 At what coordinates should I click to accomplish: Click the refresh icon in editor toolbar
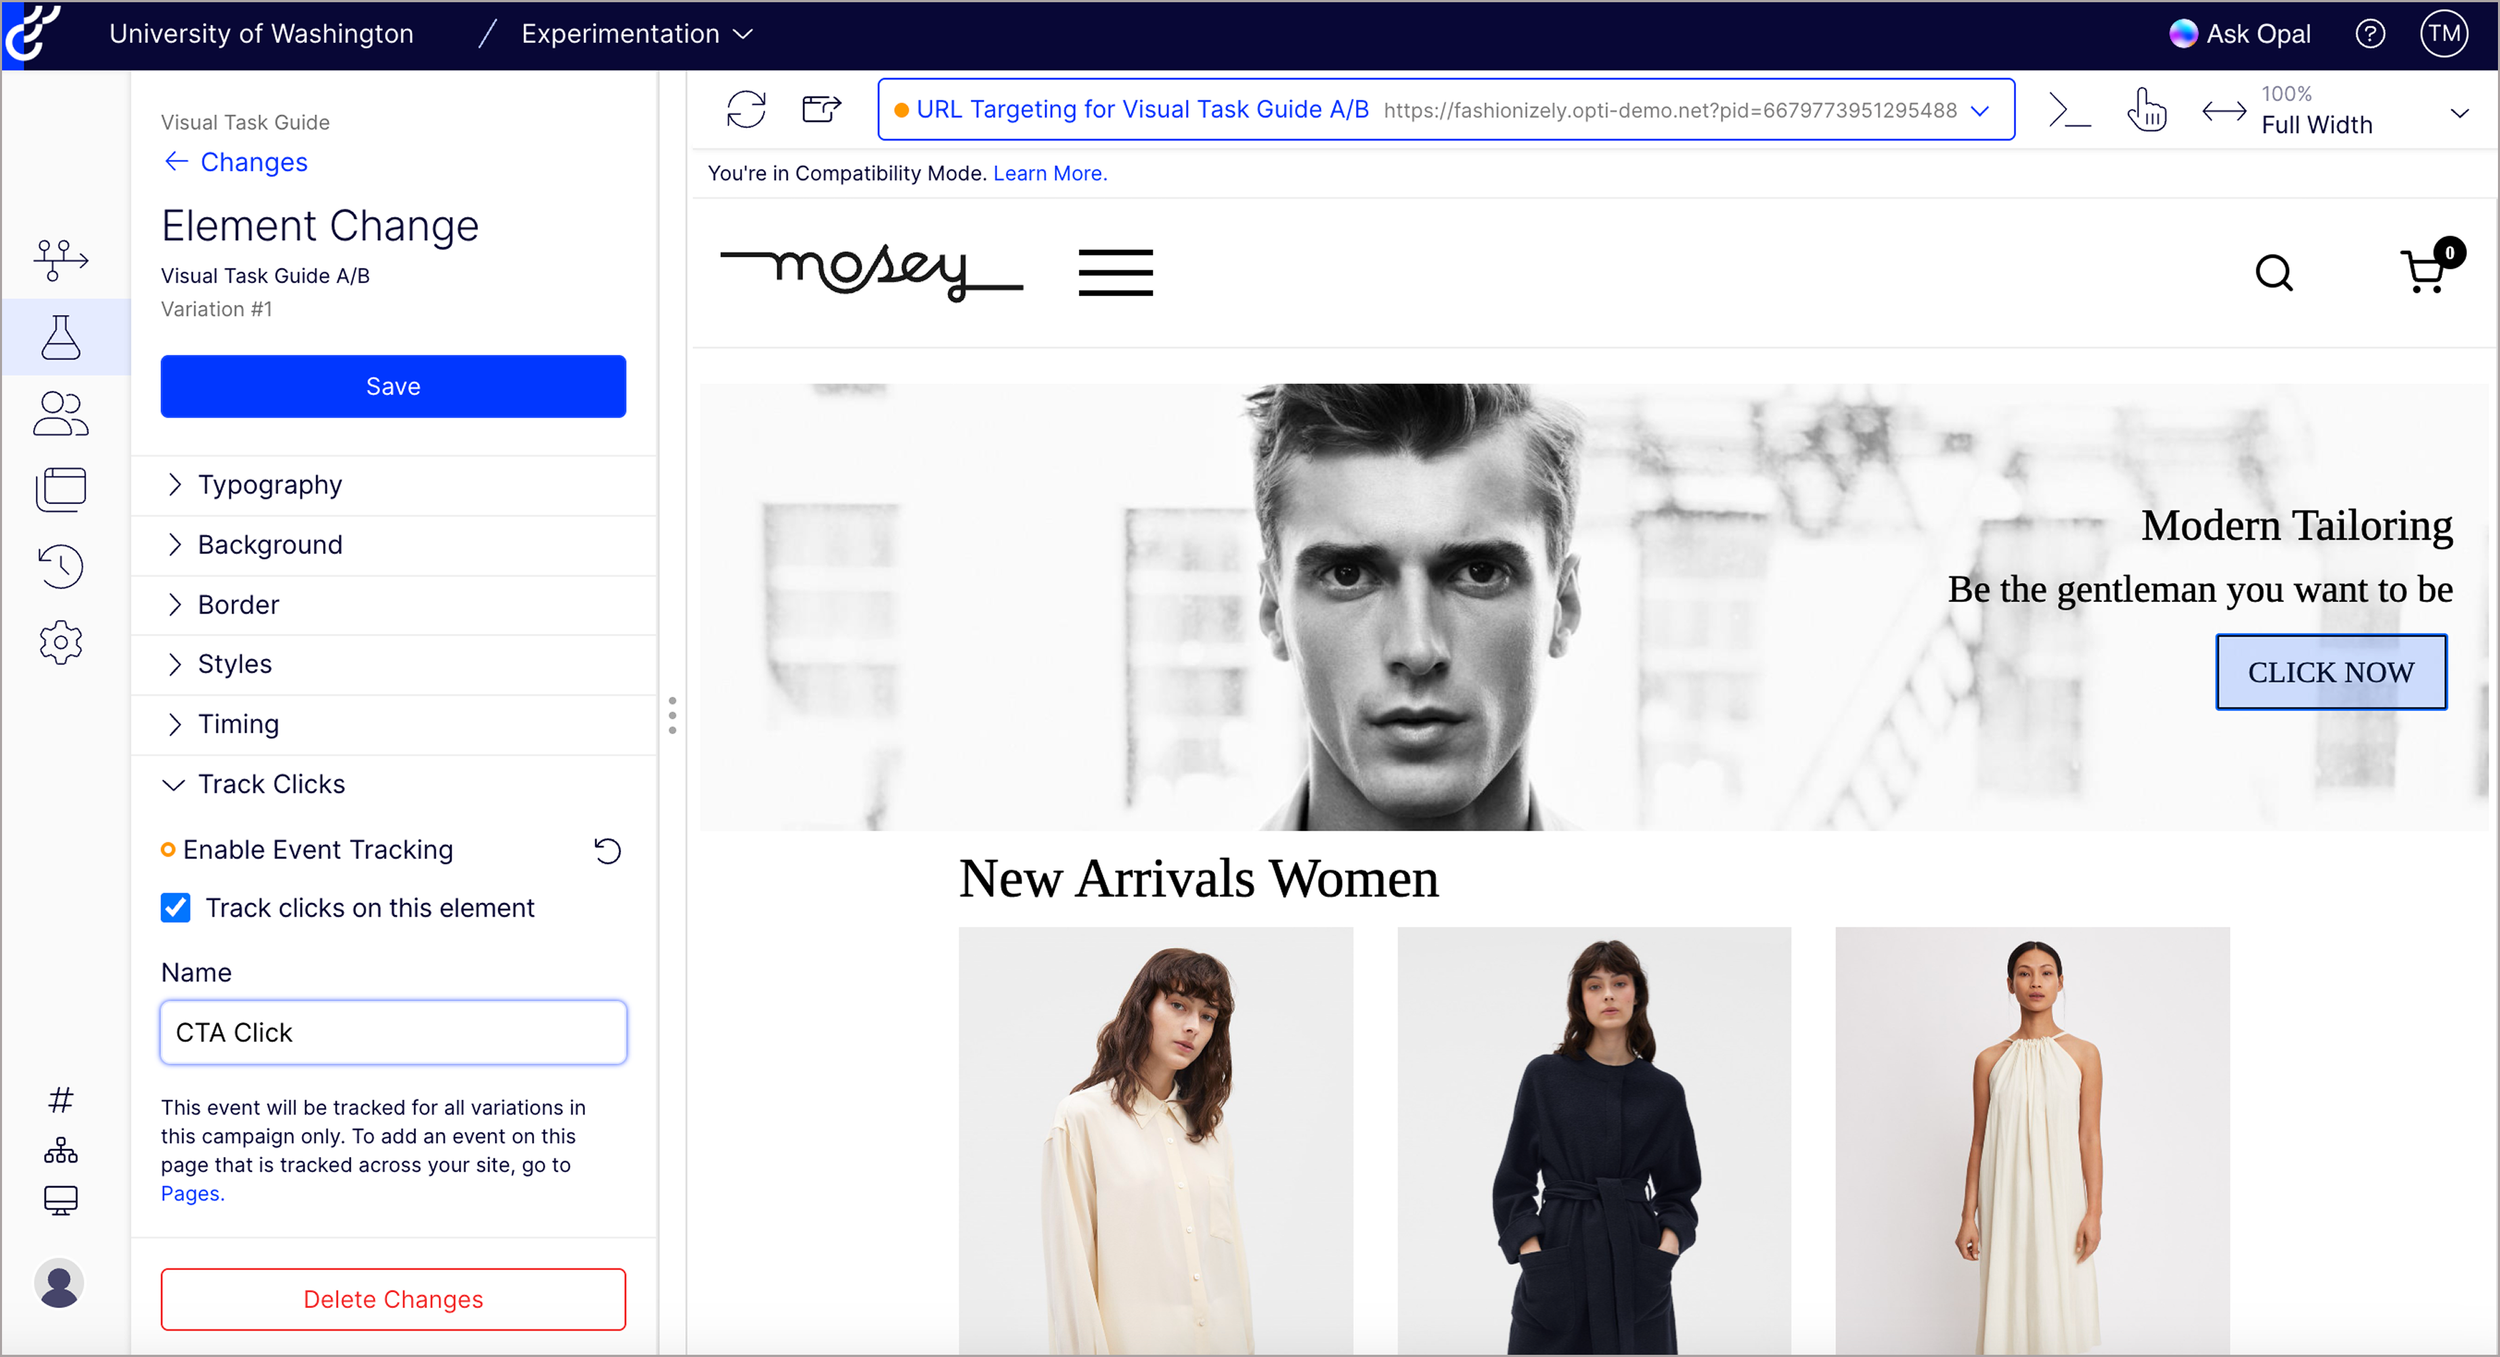click(x=746, y=109)
